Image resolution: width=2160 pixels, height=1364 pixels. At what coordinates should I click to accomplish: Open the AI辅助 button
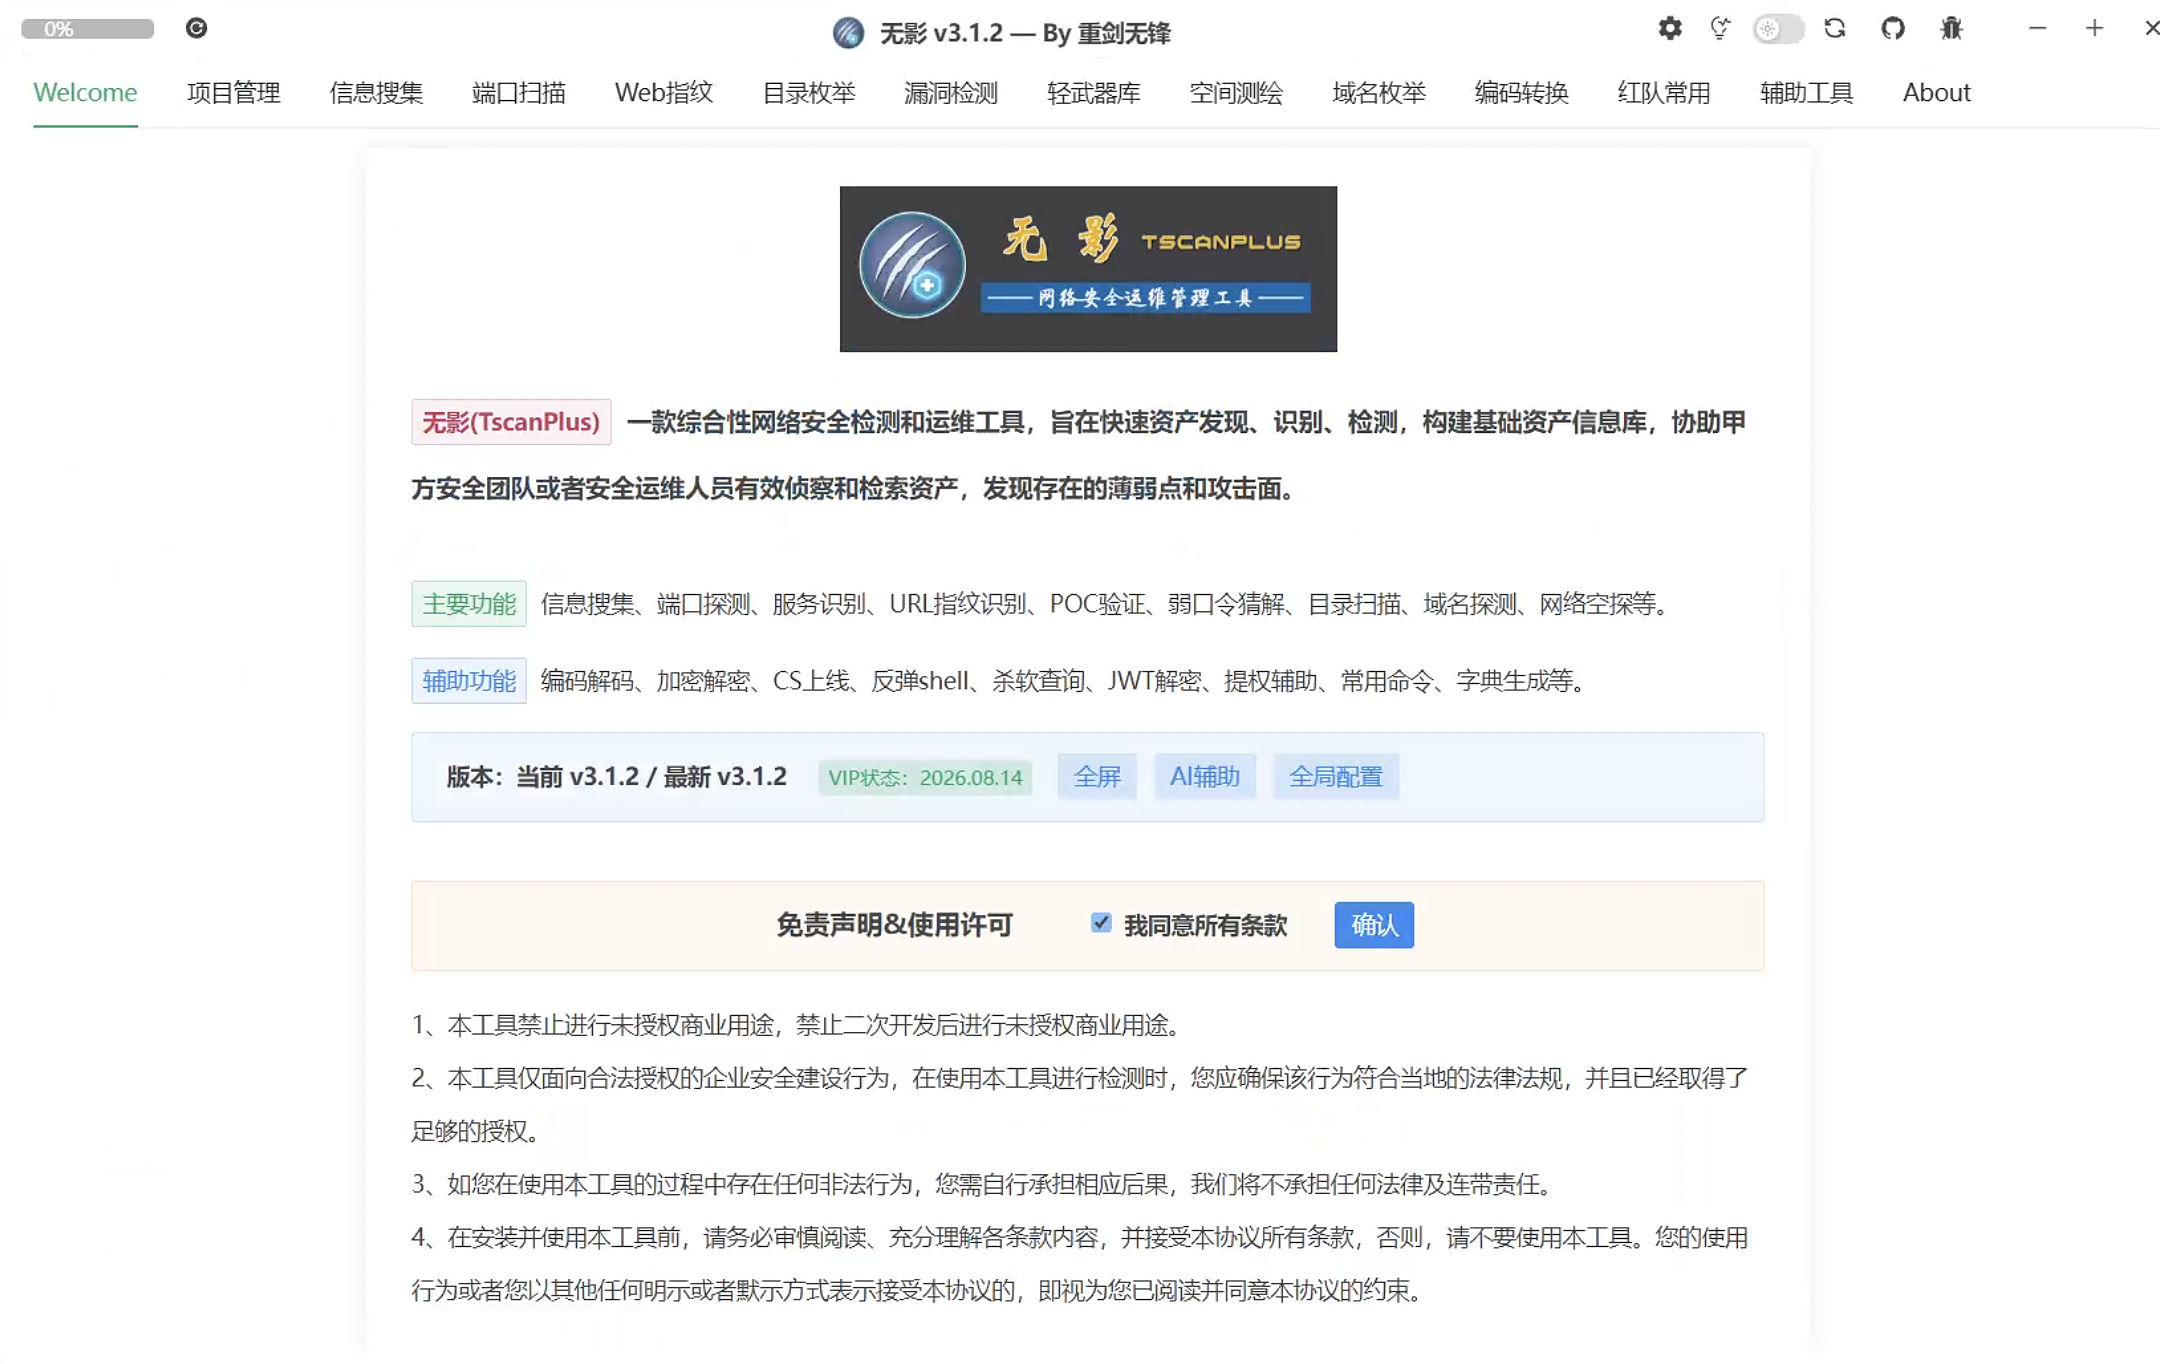coord(1204,777)
